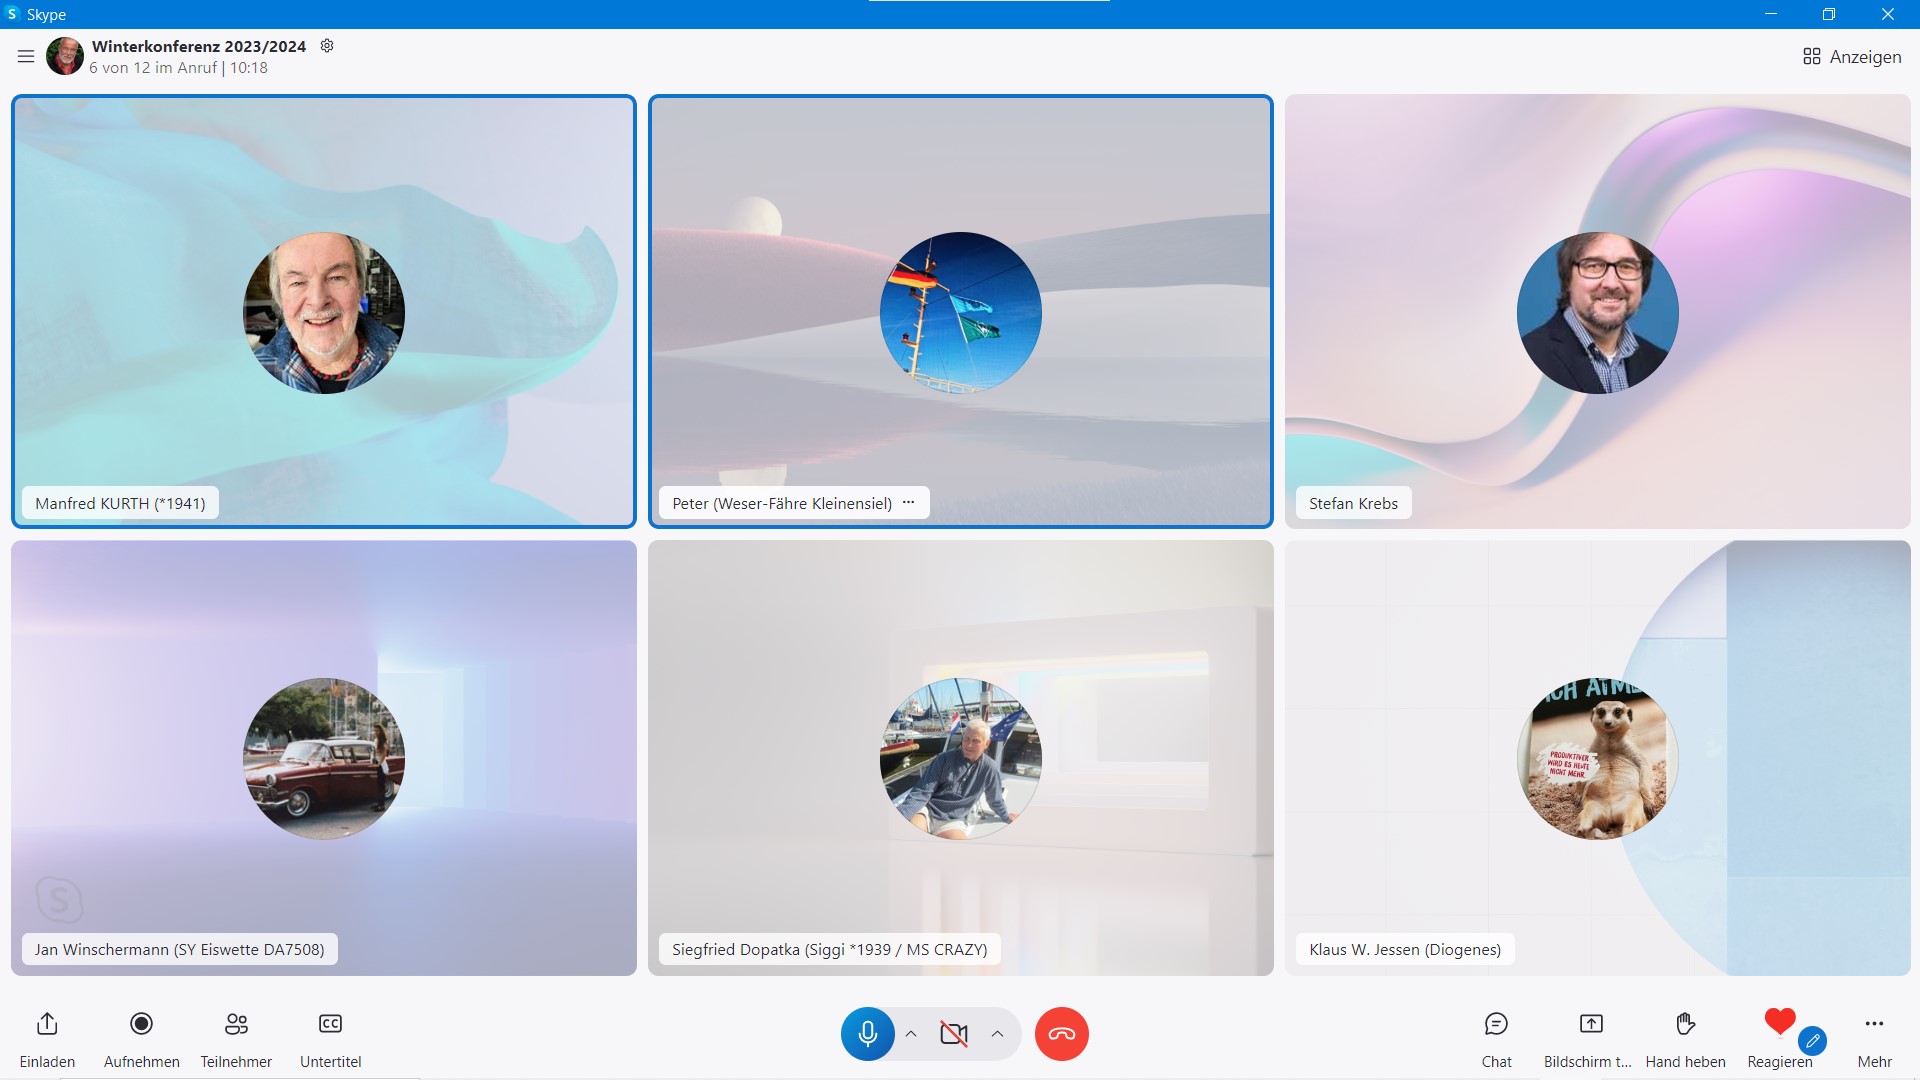1920x1080 pixels.
Task: Mute the microphone
Action: pyautogui.click(x=867, y=1033)
